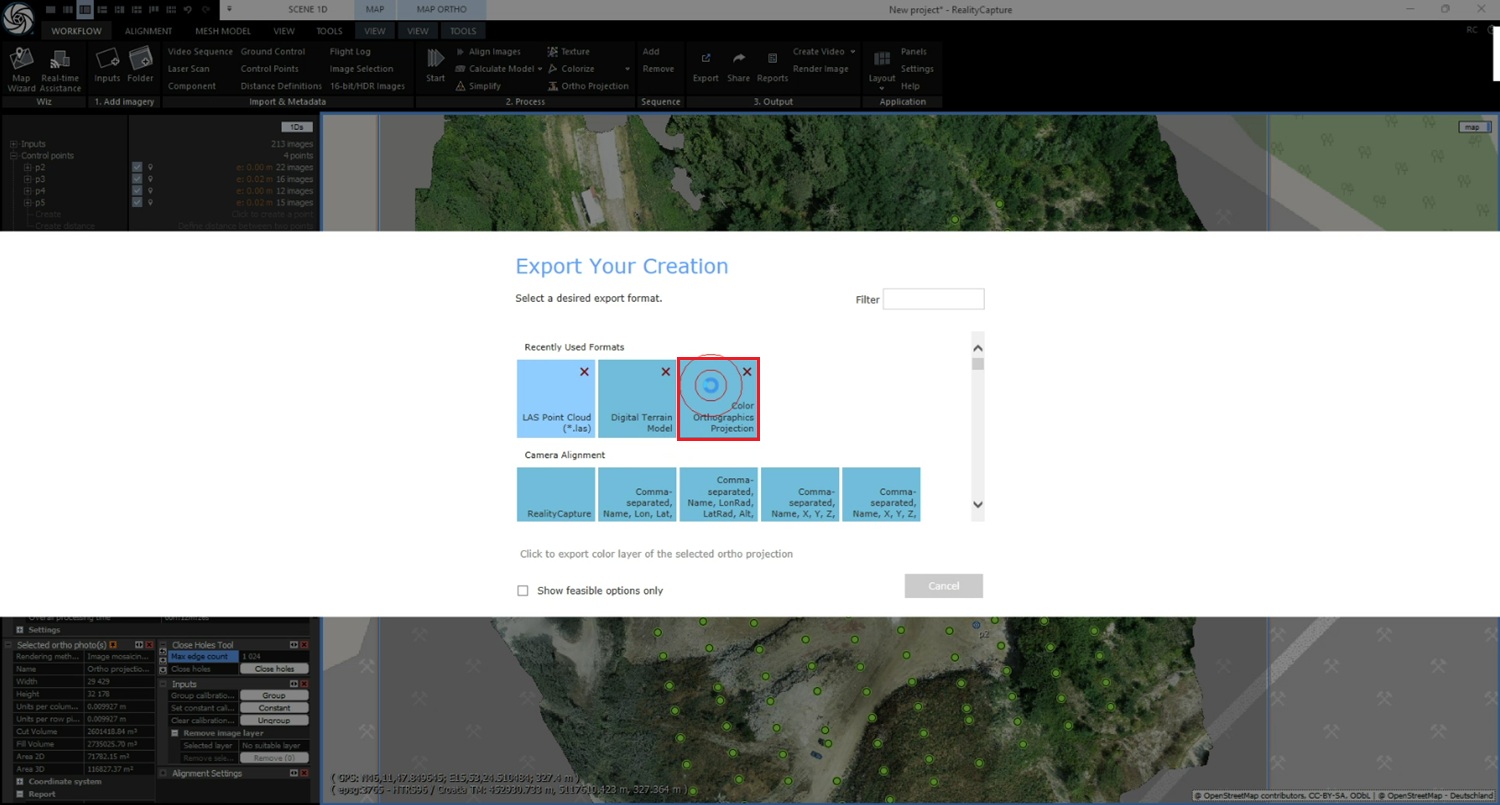Switch to the ALIGNMENT ribbon tab

[148, 31]
